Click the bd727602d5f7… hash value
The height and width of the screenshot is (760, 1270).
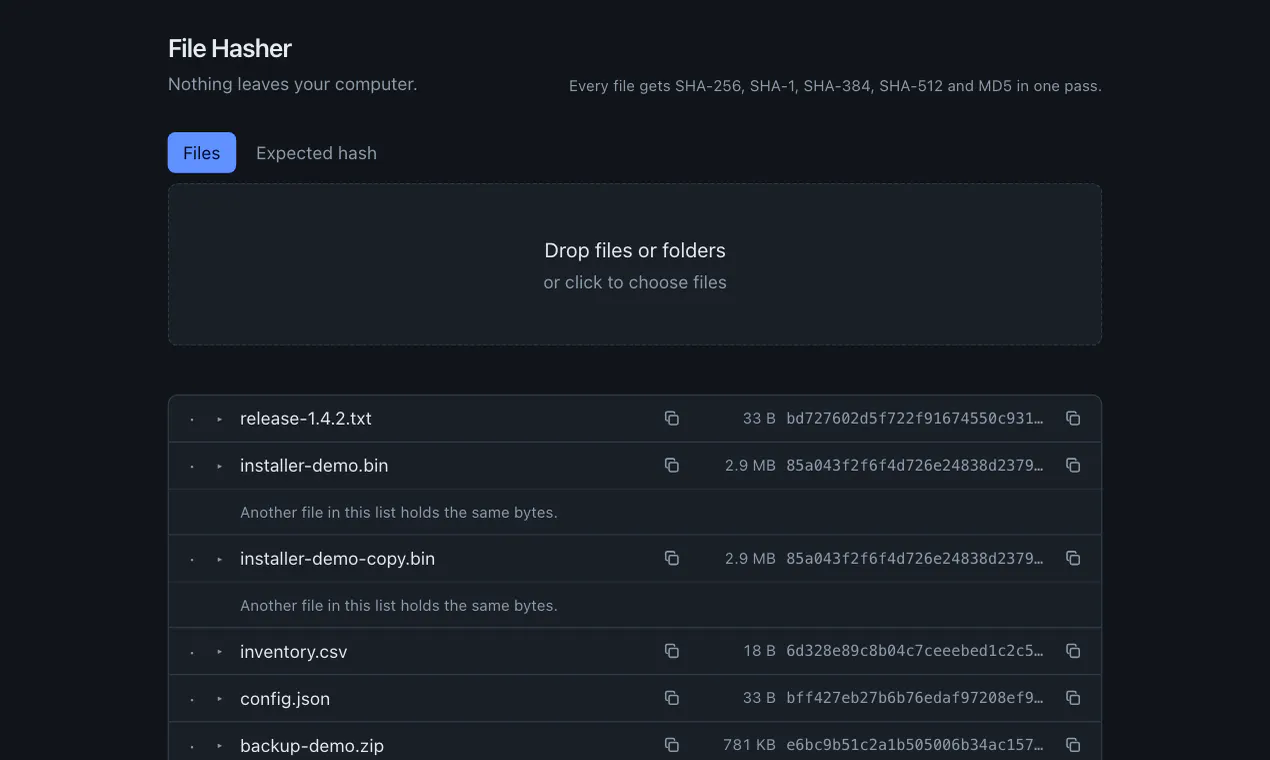pyautogui.click(x=915, y=418)
